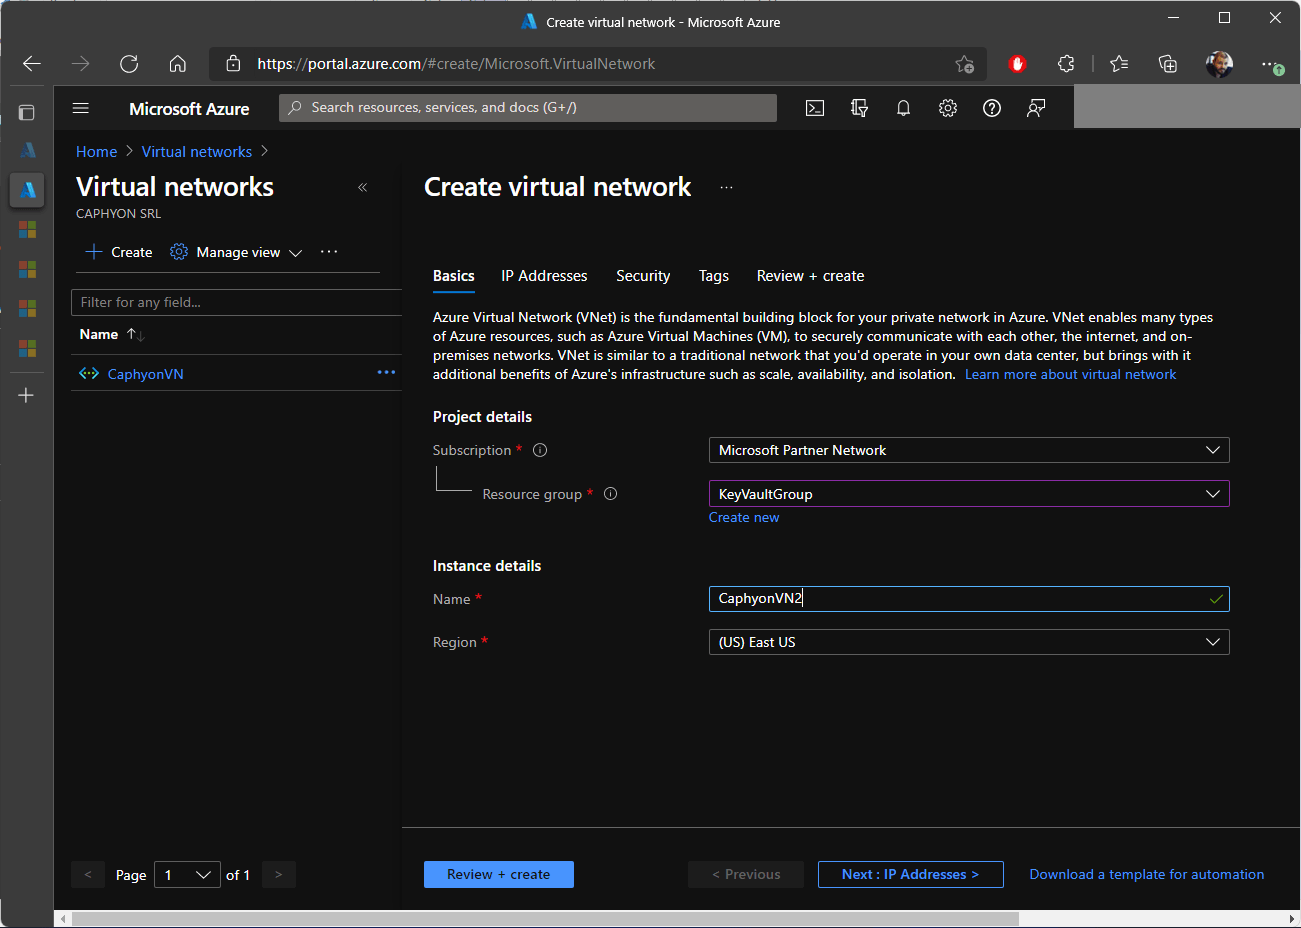1301x928 pixels.
Task: Switch to the Review + create tab
Action: [810, 276]
